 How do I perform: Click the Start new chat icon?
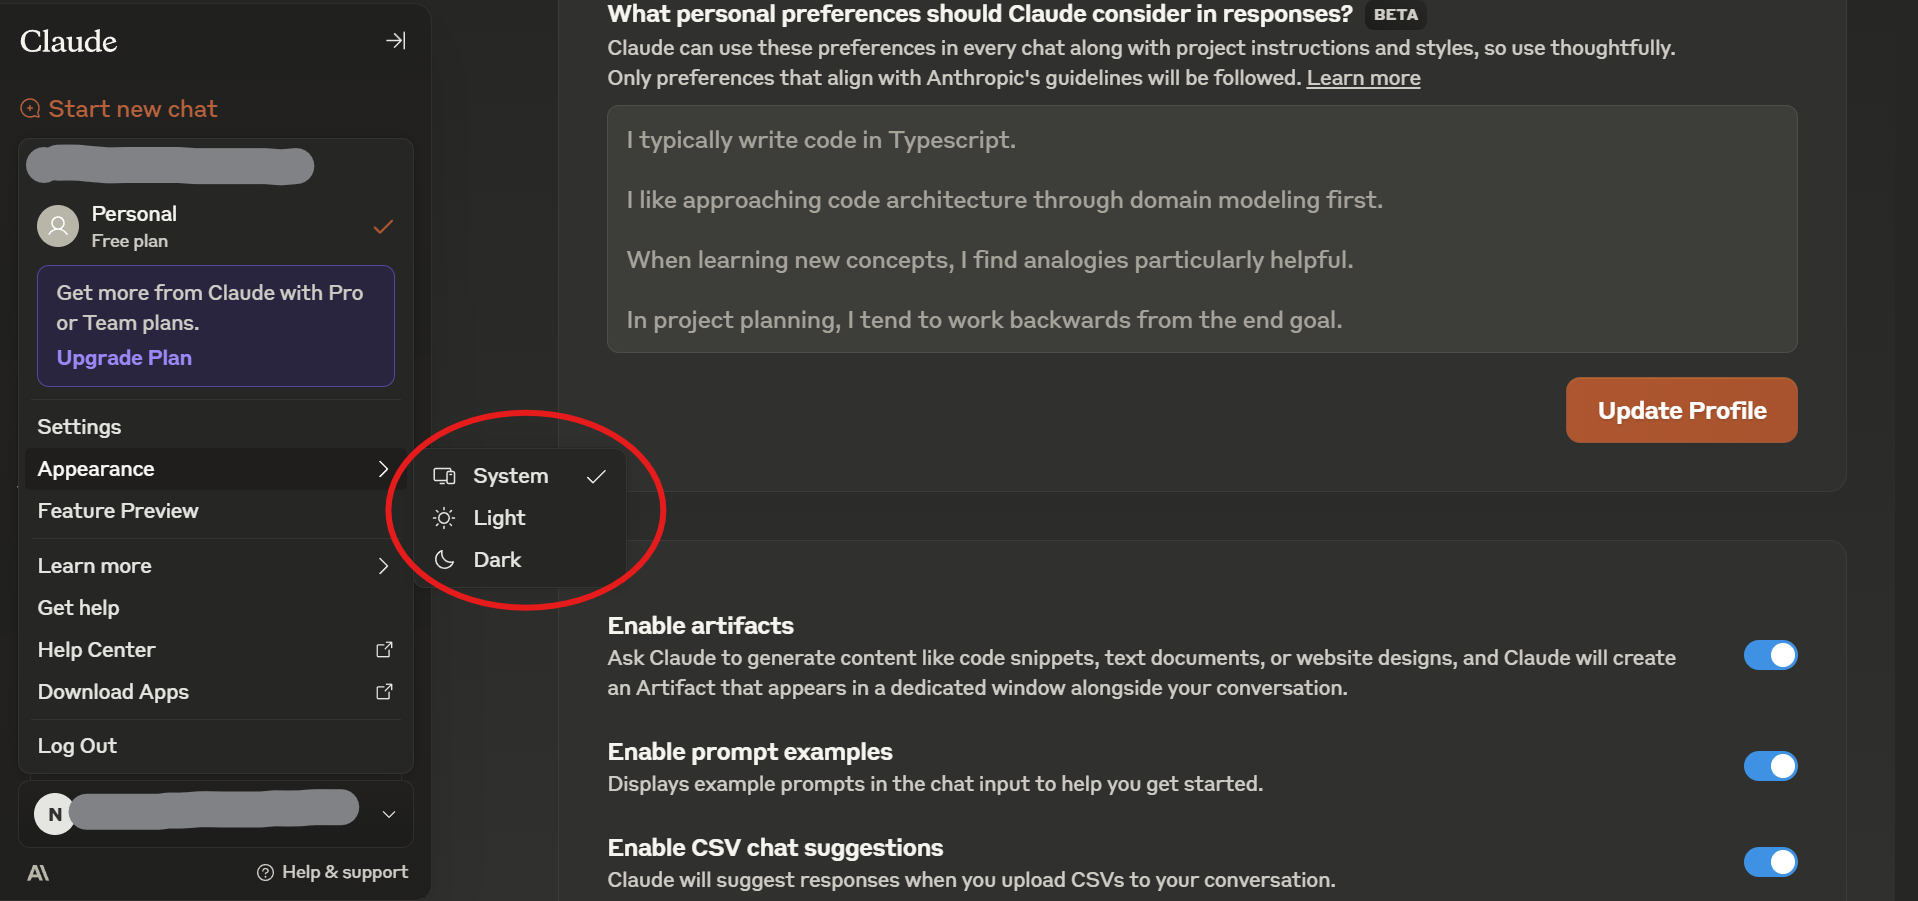click(x=29, y=108)
